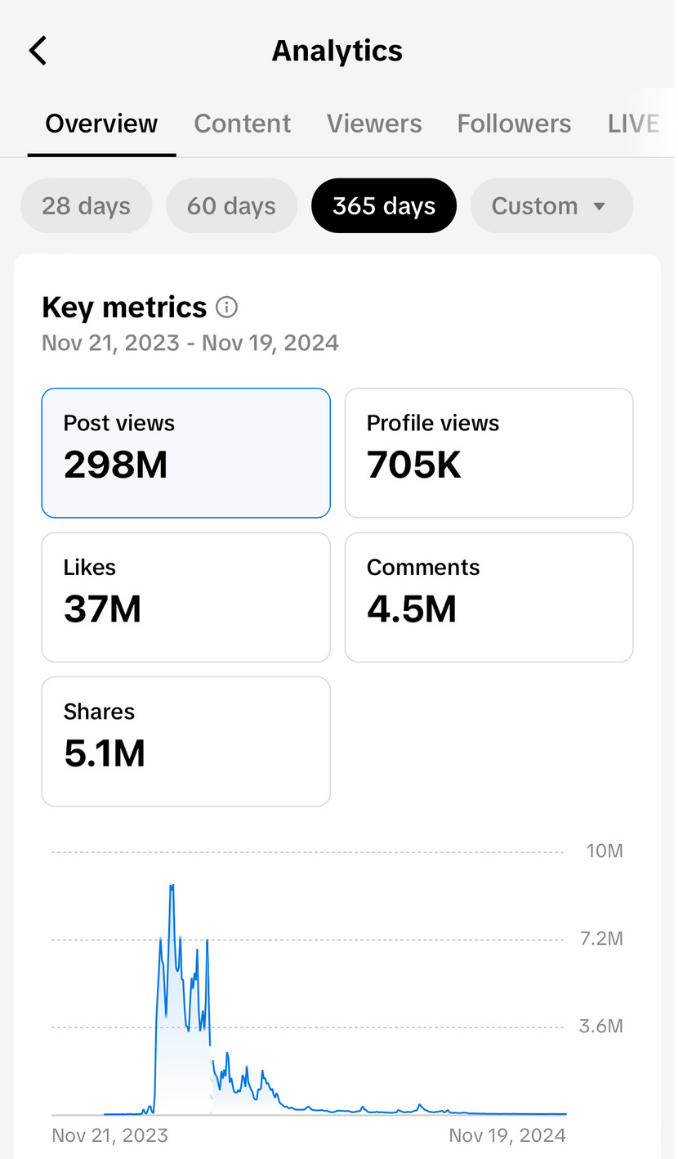Open the Key metrics info icon
The height and width of the screenshot is (1159, 678).
pos(227,307)
